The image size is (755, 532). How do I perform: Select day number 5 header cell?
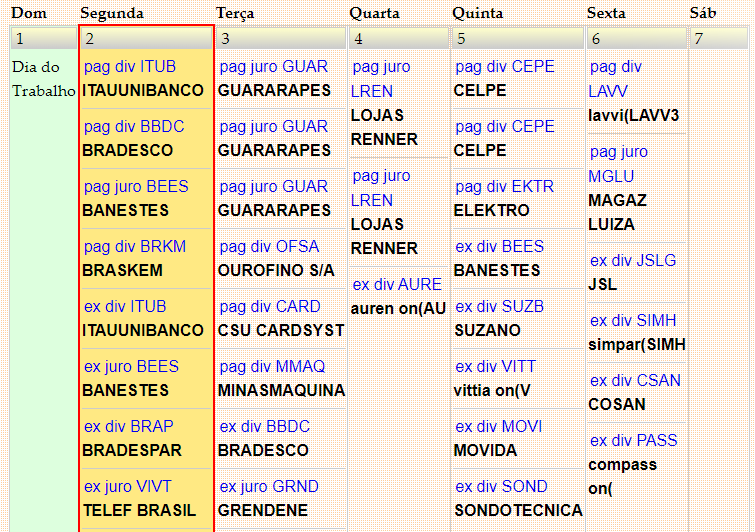coord(518,38)
